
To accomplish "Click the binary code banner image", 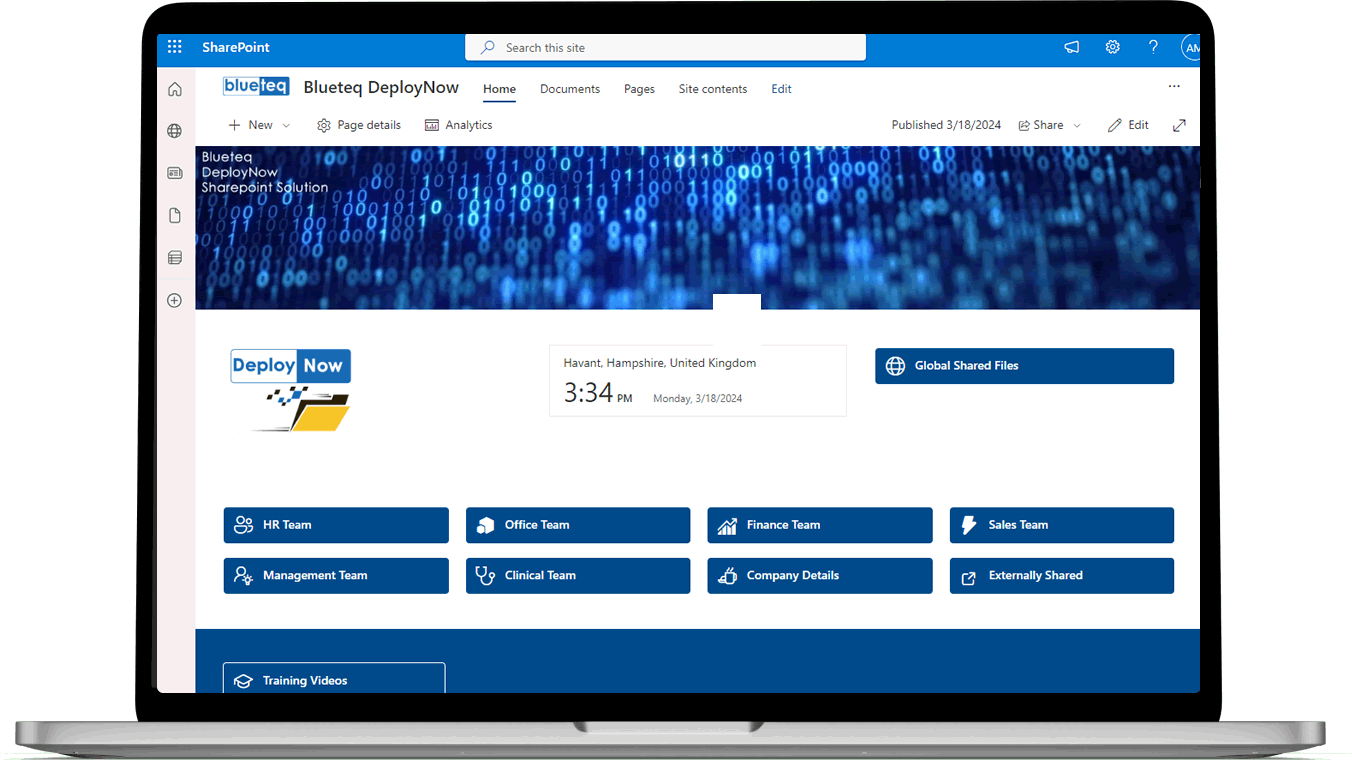I will [x=697, y=228].
